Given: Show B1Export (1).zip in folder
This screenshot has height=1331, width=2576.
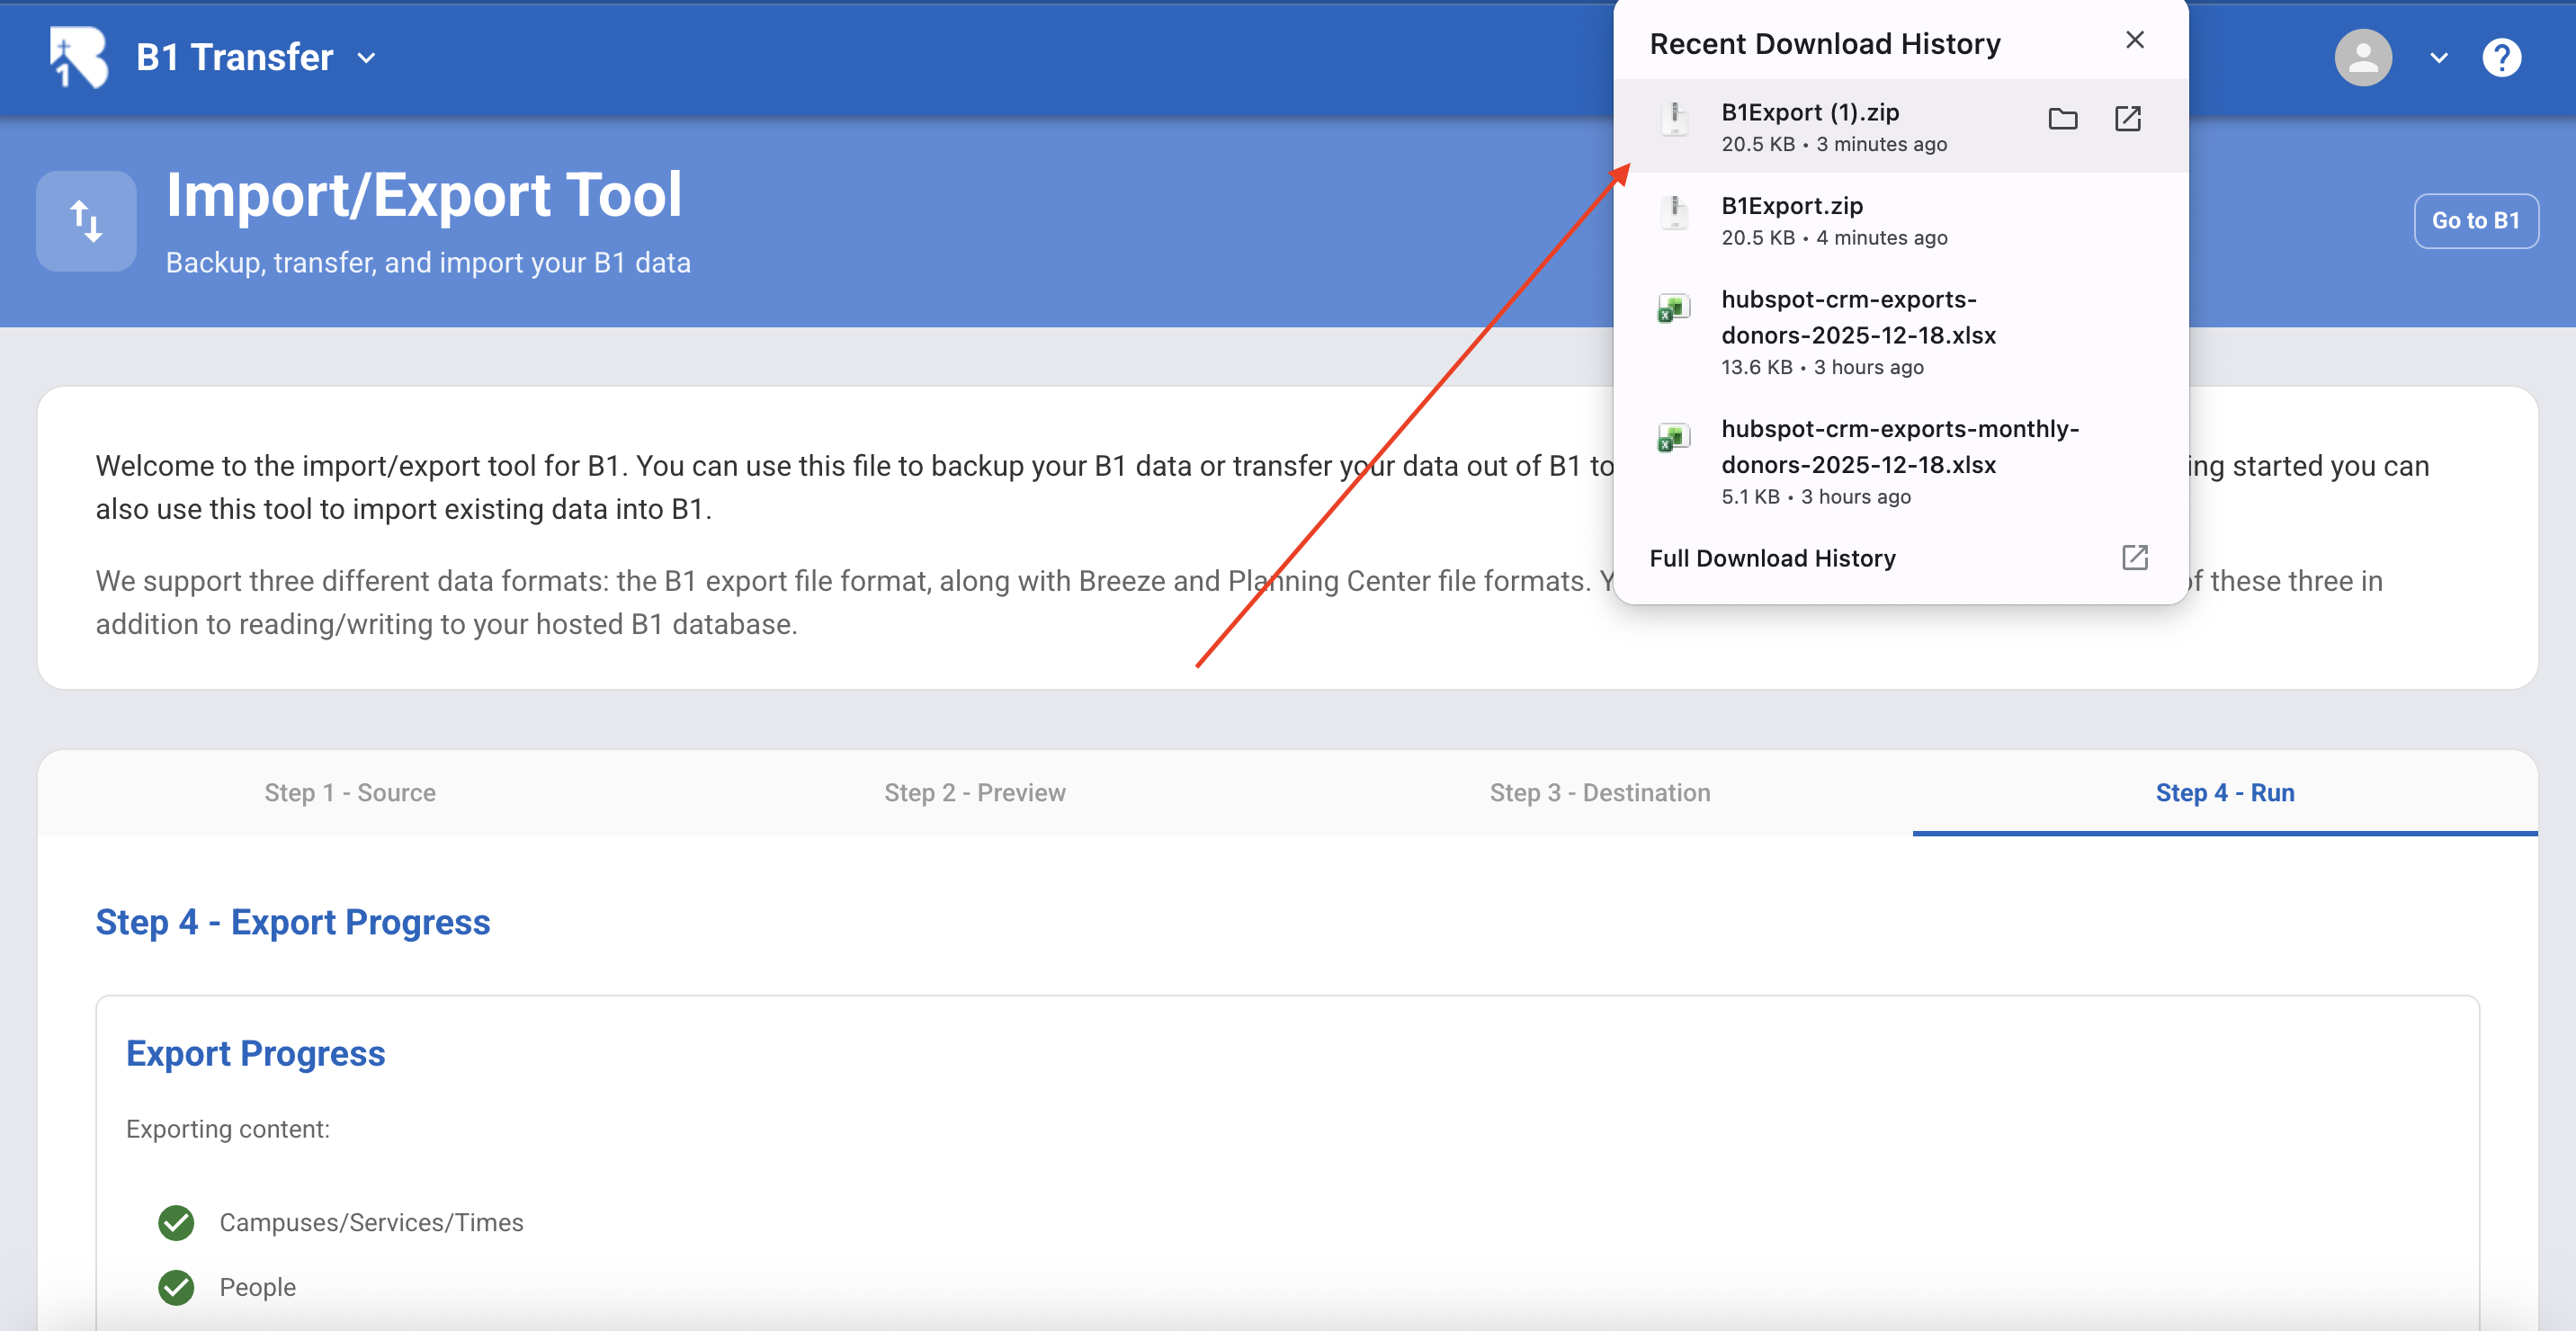Looking at the screenshot, I should coord(2062,119).
